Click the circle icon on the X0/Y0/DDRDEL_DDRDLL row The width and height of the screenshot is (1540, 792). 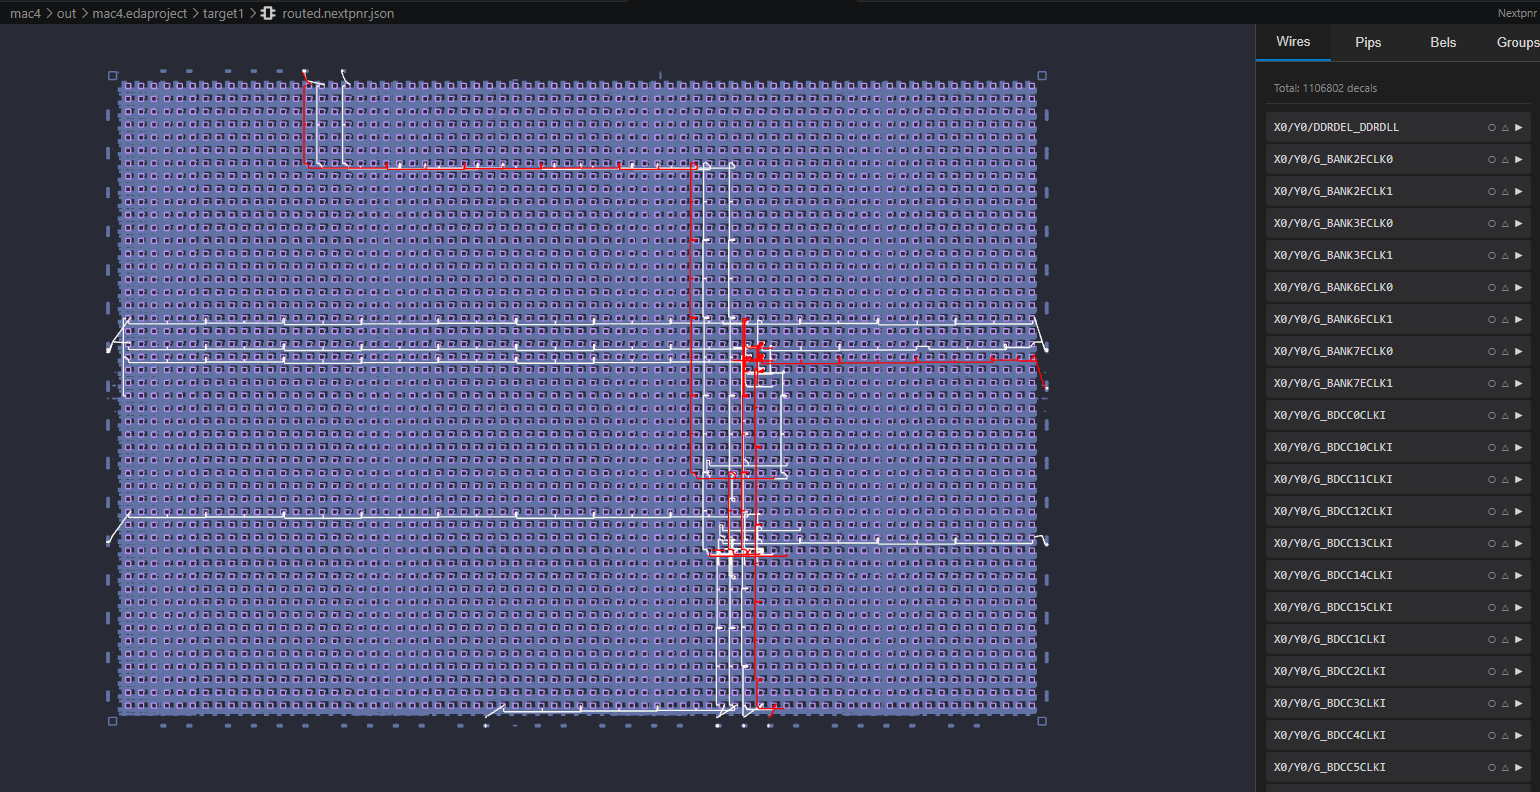[1491, 127]
